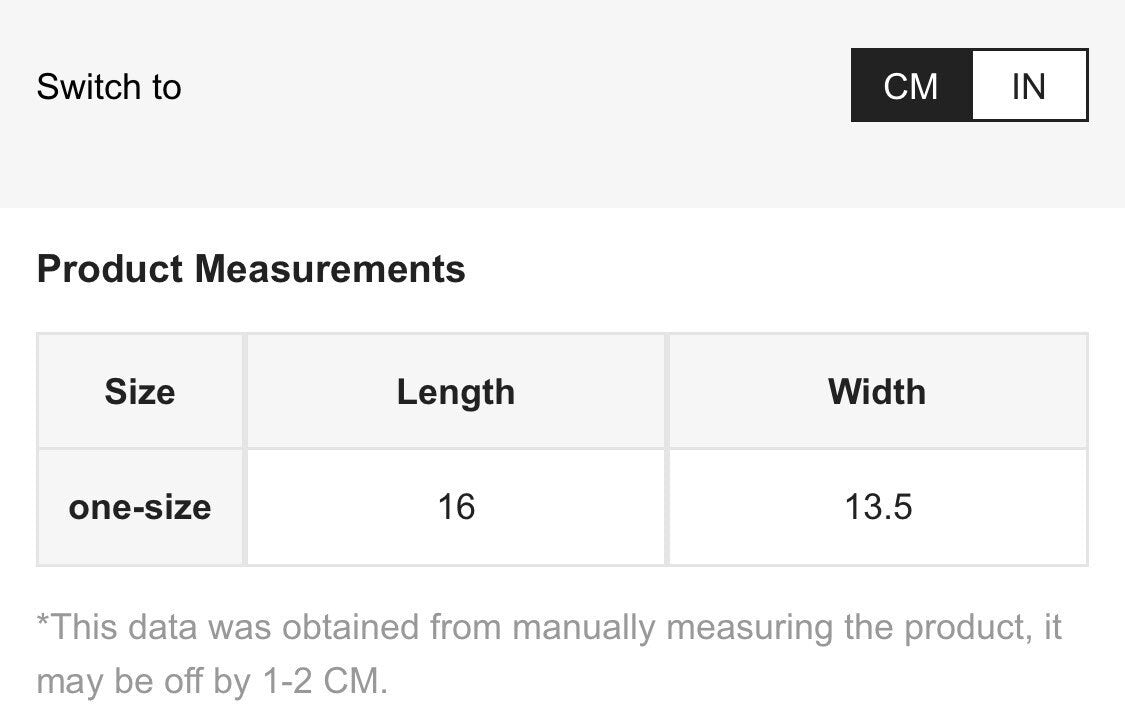Select the CM unit option
1125x712 pixels.
pyautogui.click(x=911, y=85)
